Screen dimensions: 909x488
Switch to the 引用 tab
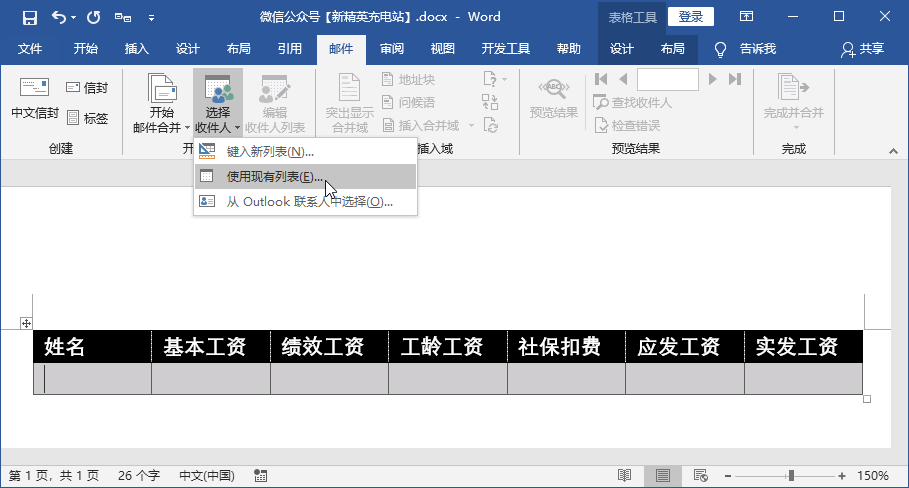tap(289, 49)
